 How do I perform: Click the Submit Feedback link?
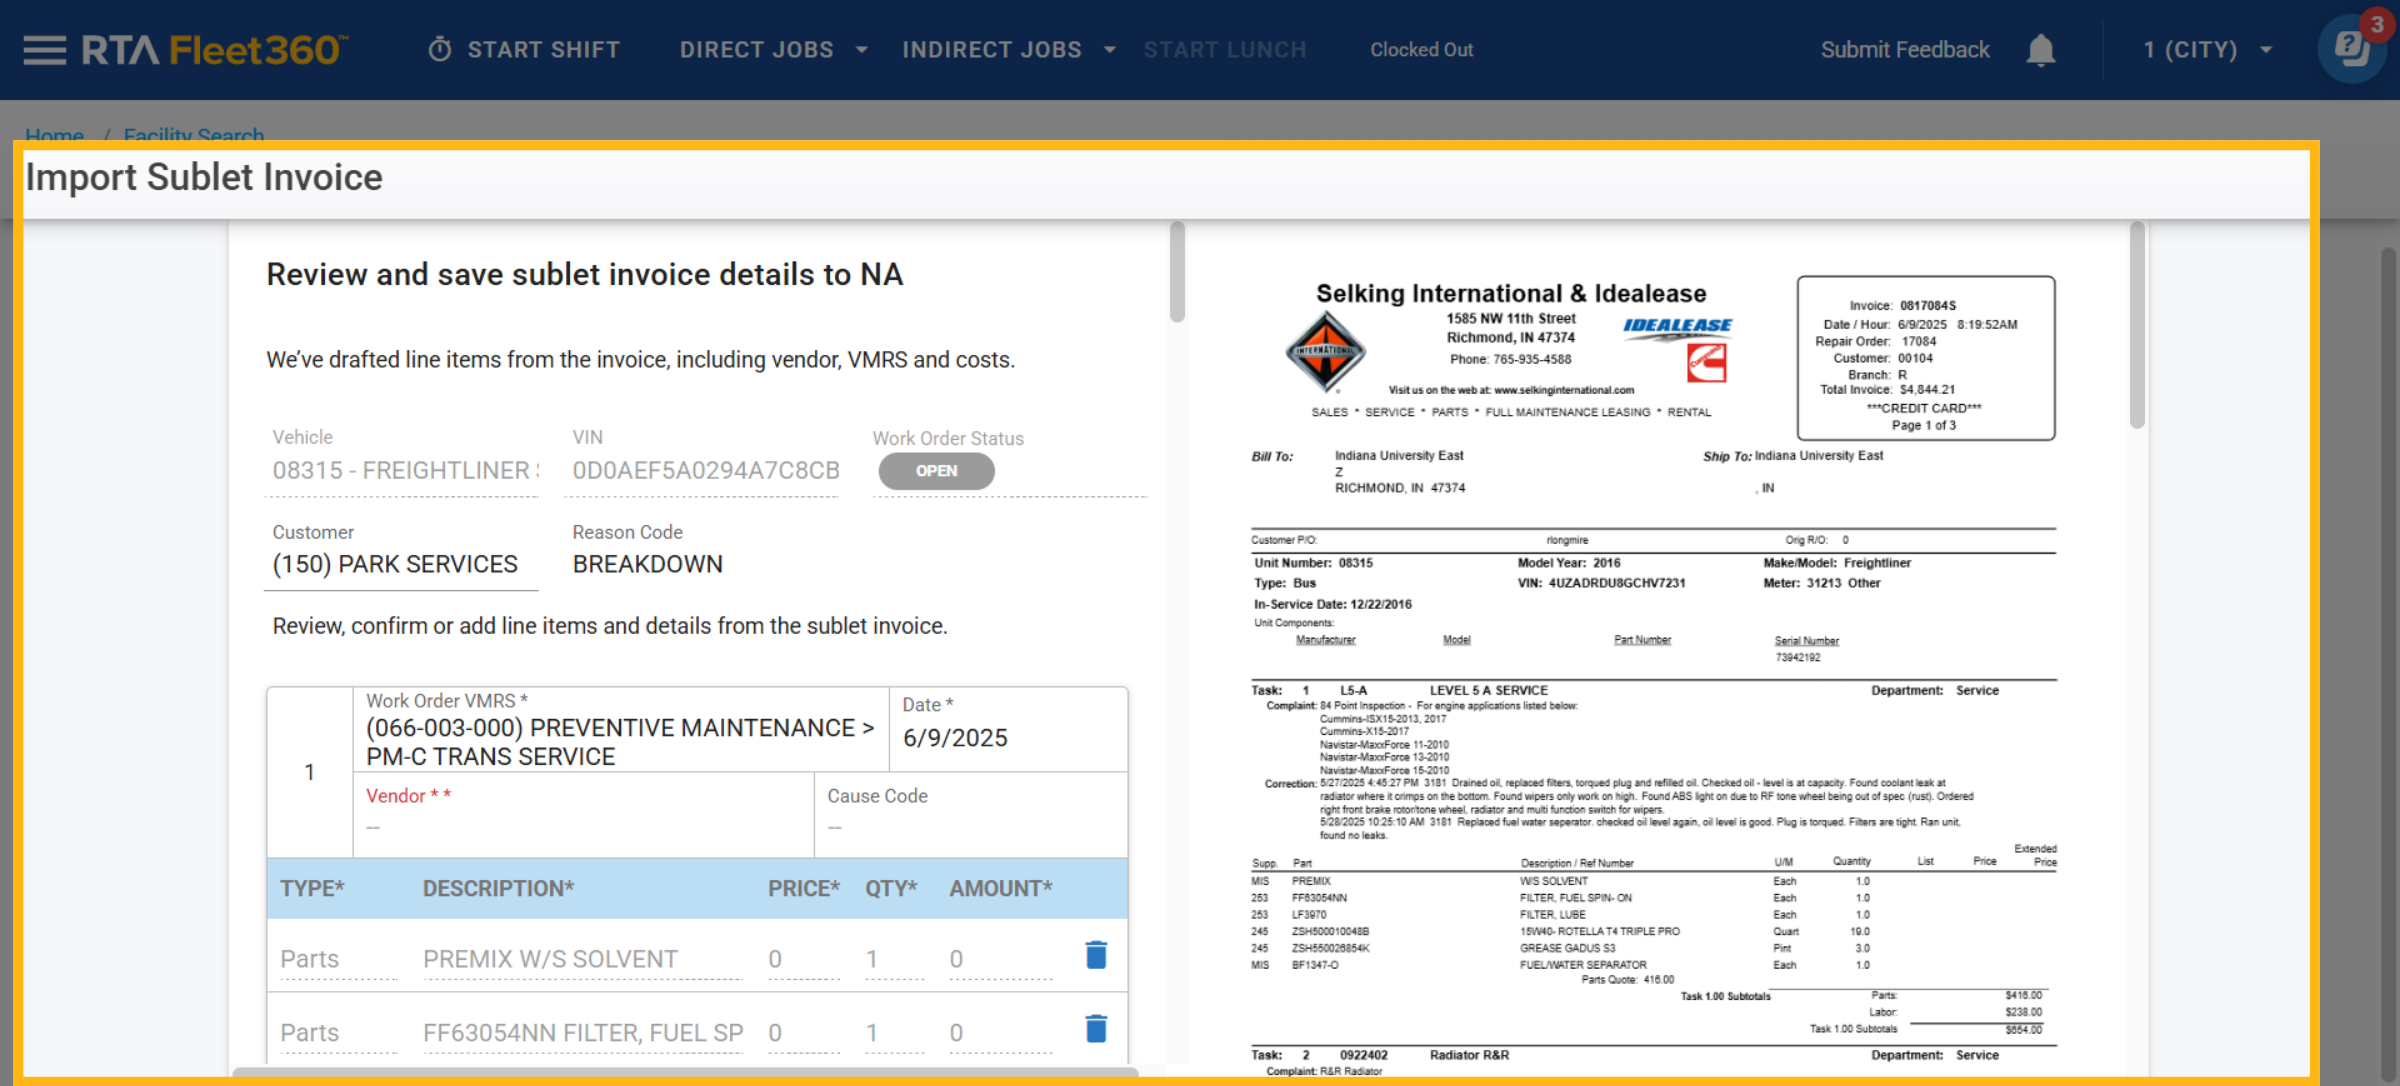[x=1904, y=50]
